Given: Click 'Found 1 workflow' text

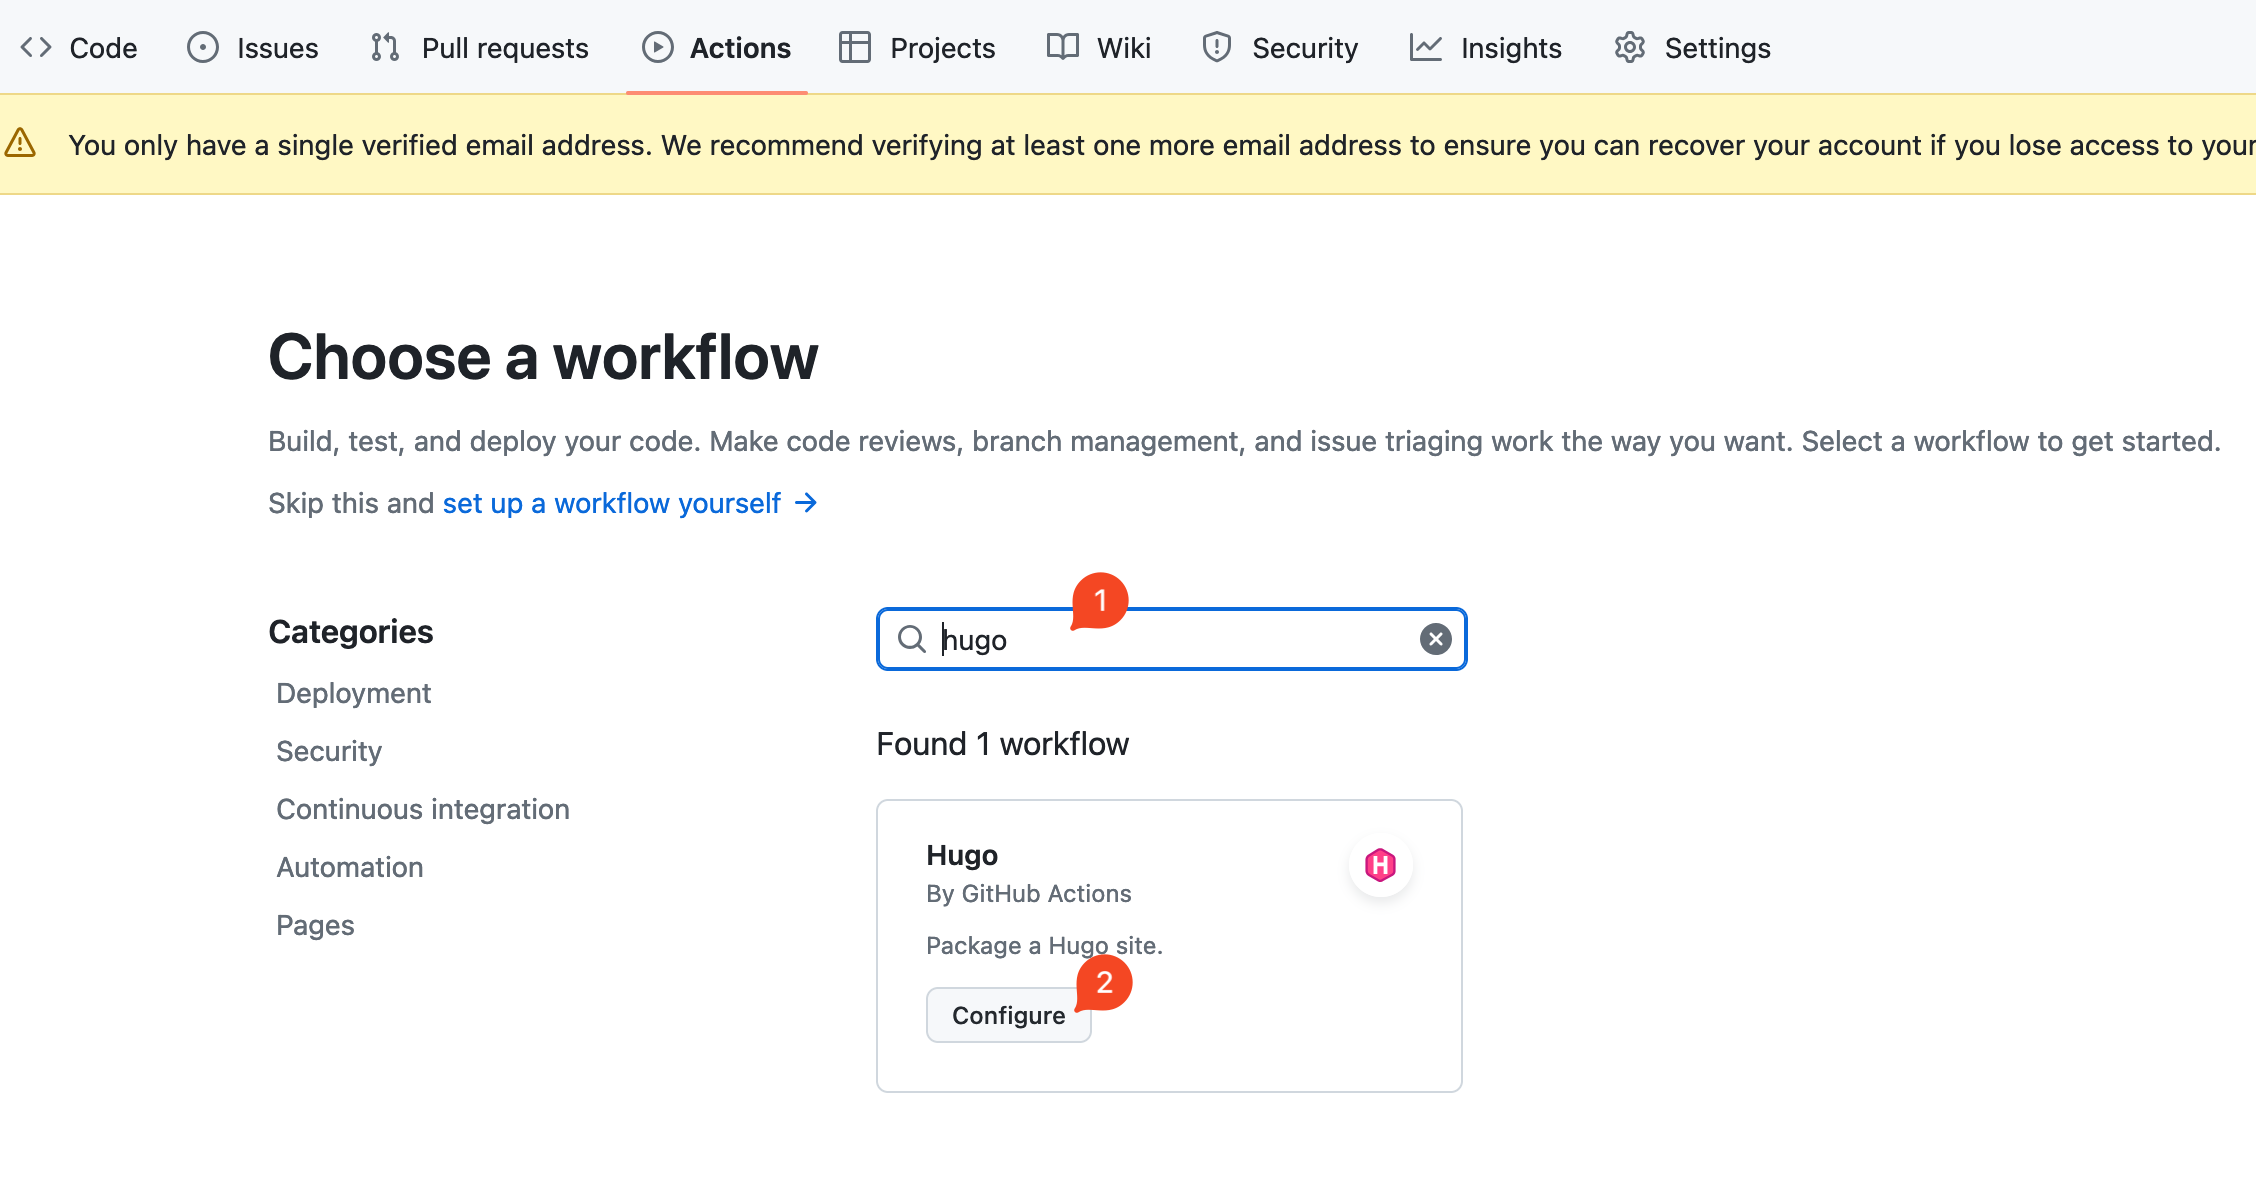Looking at the screenshot, I should [1002, 744].
